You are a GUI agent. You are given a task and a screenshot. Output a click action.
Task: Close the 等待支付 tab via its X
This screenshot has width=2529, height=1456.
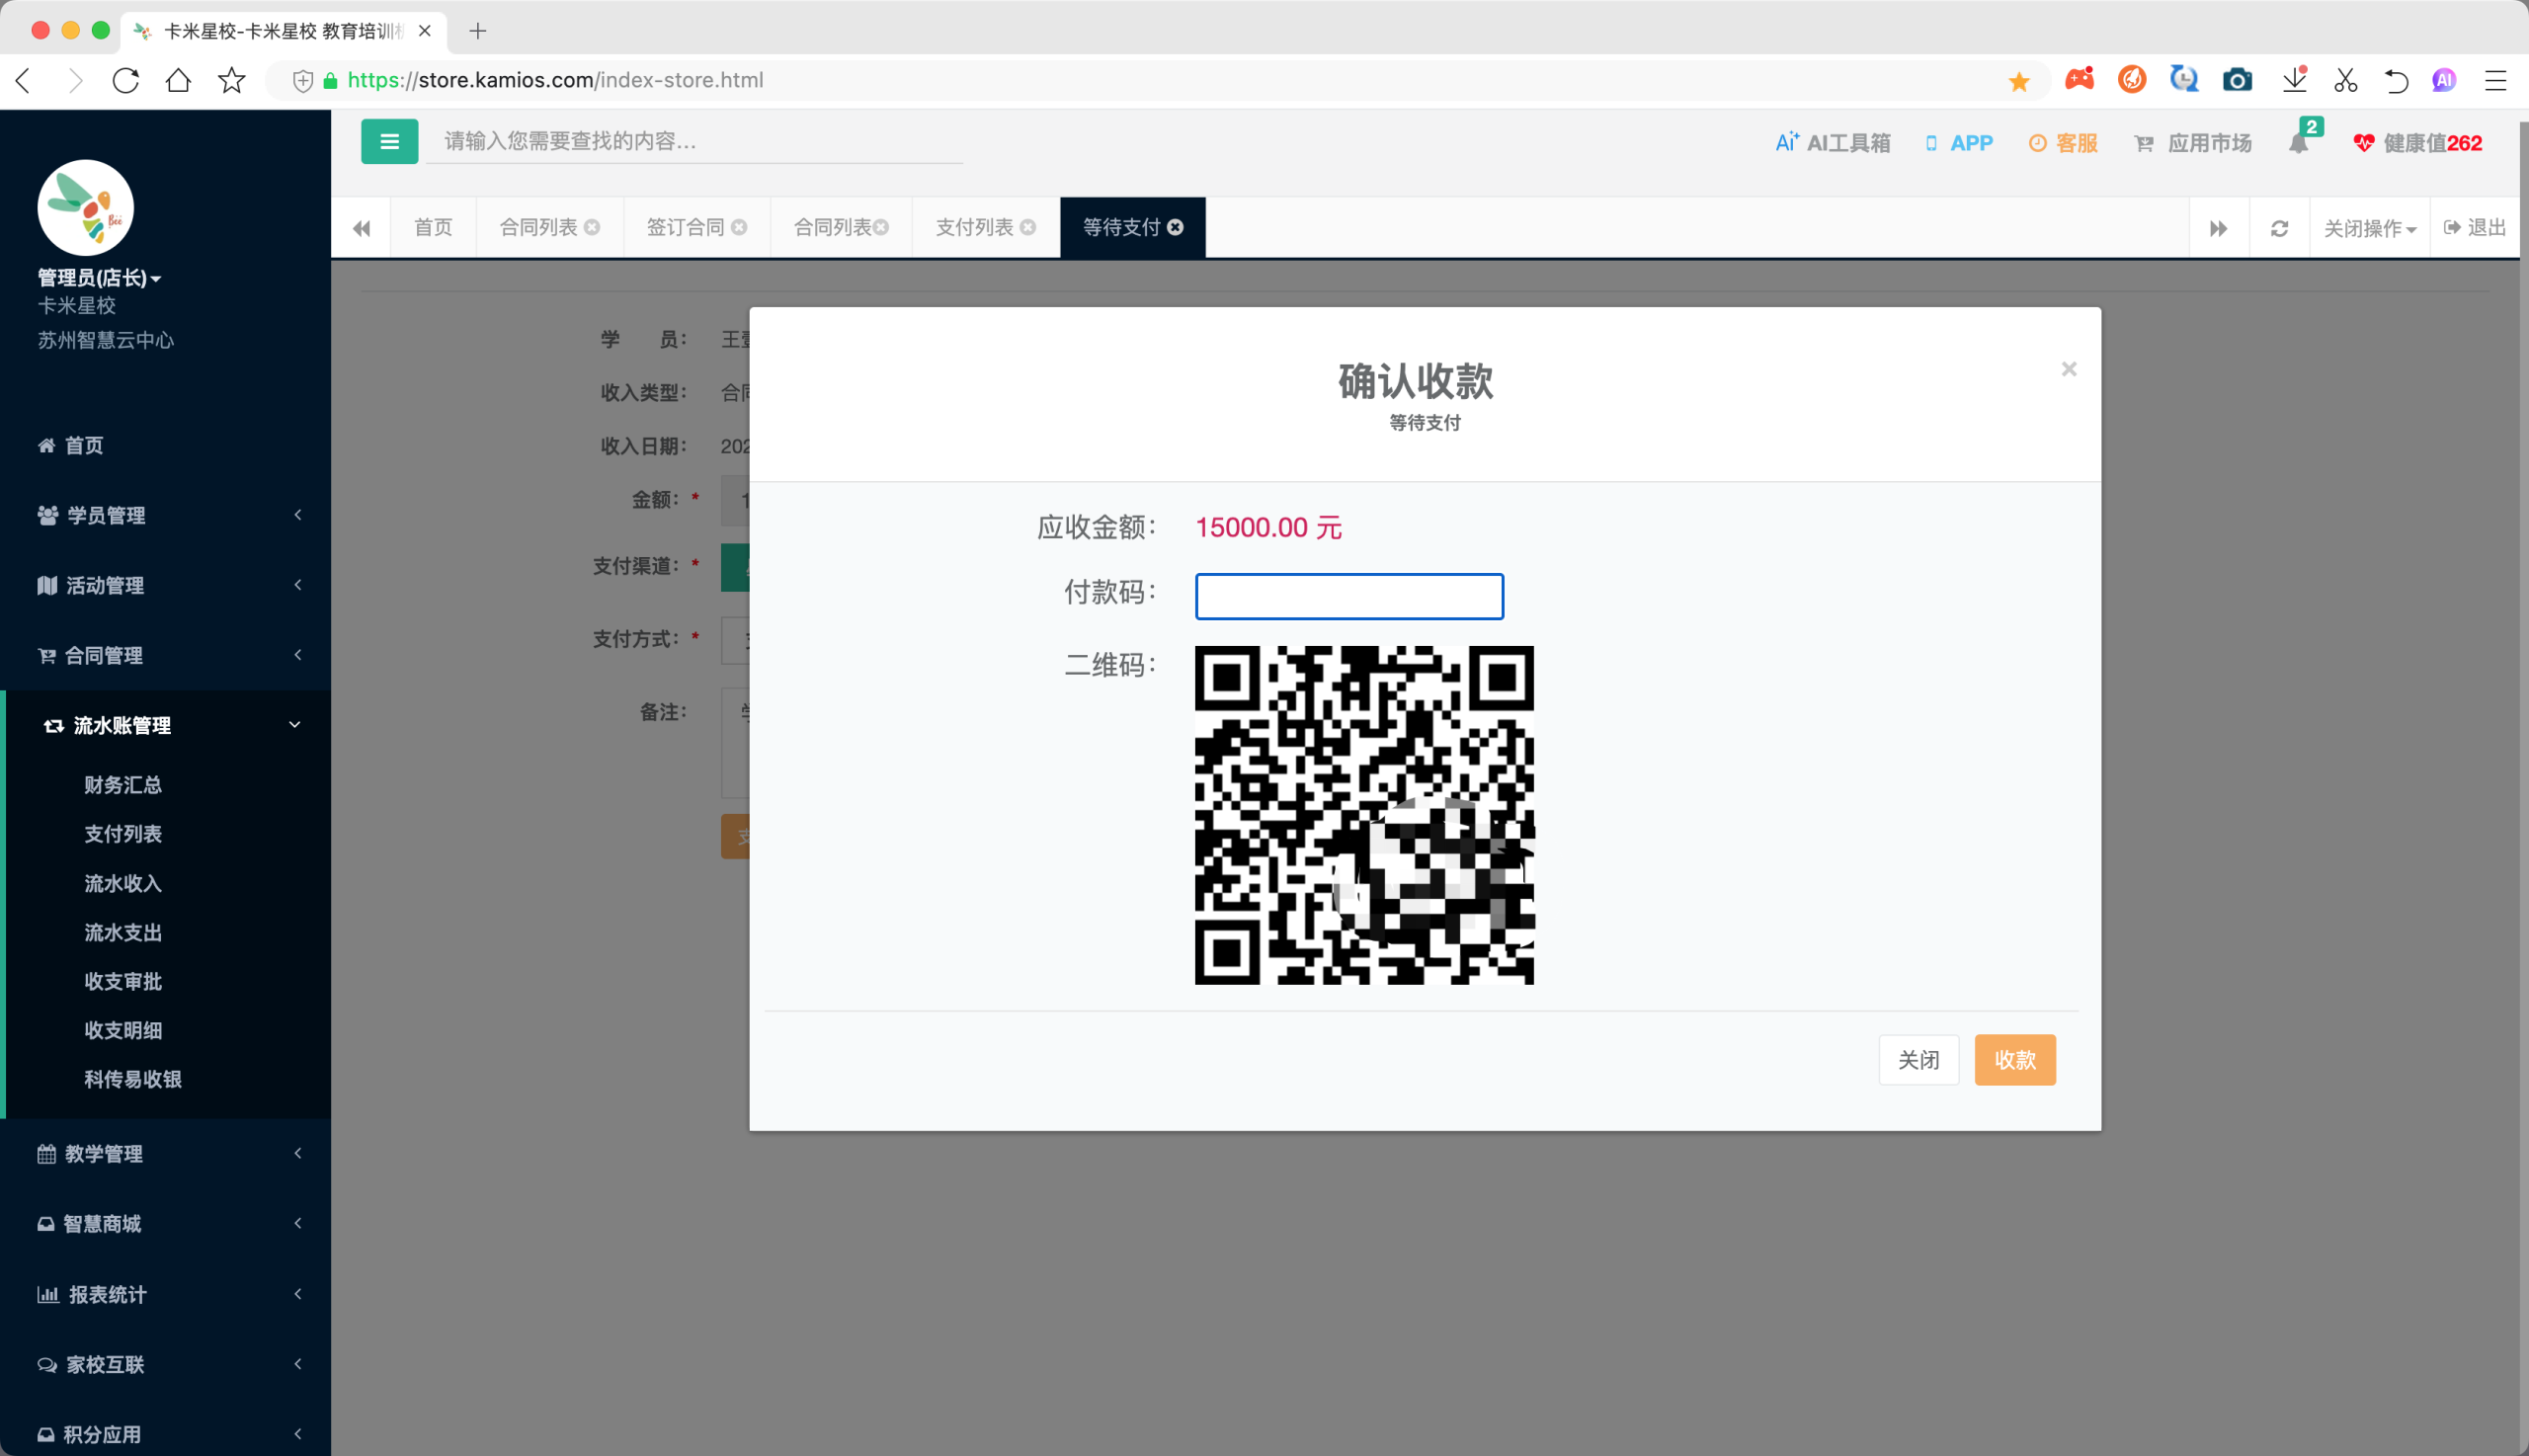1175,227
